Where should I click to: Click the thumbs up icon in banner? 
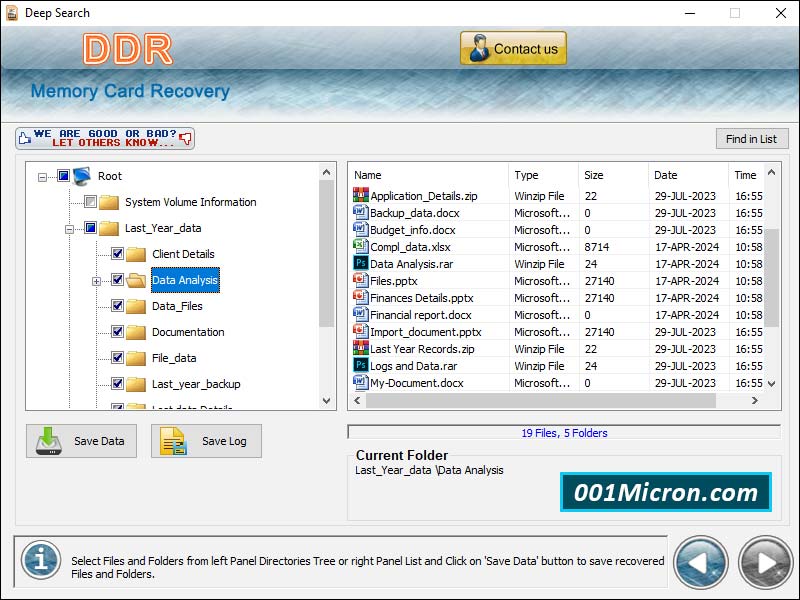point(24,138)
